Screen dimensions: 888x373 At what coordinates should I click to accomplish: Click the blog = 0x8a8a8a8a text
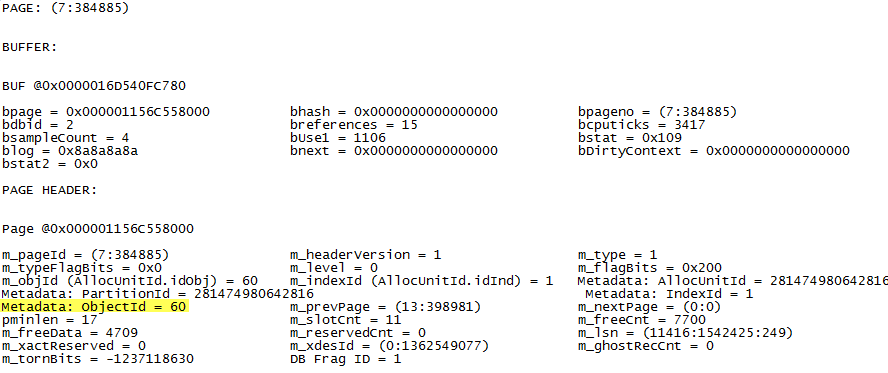[70, 151]
